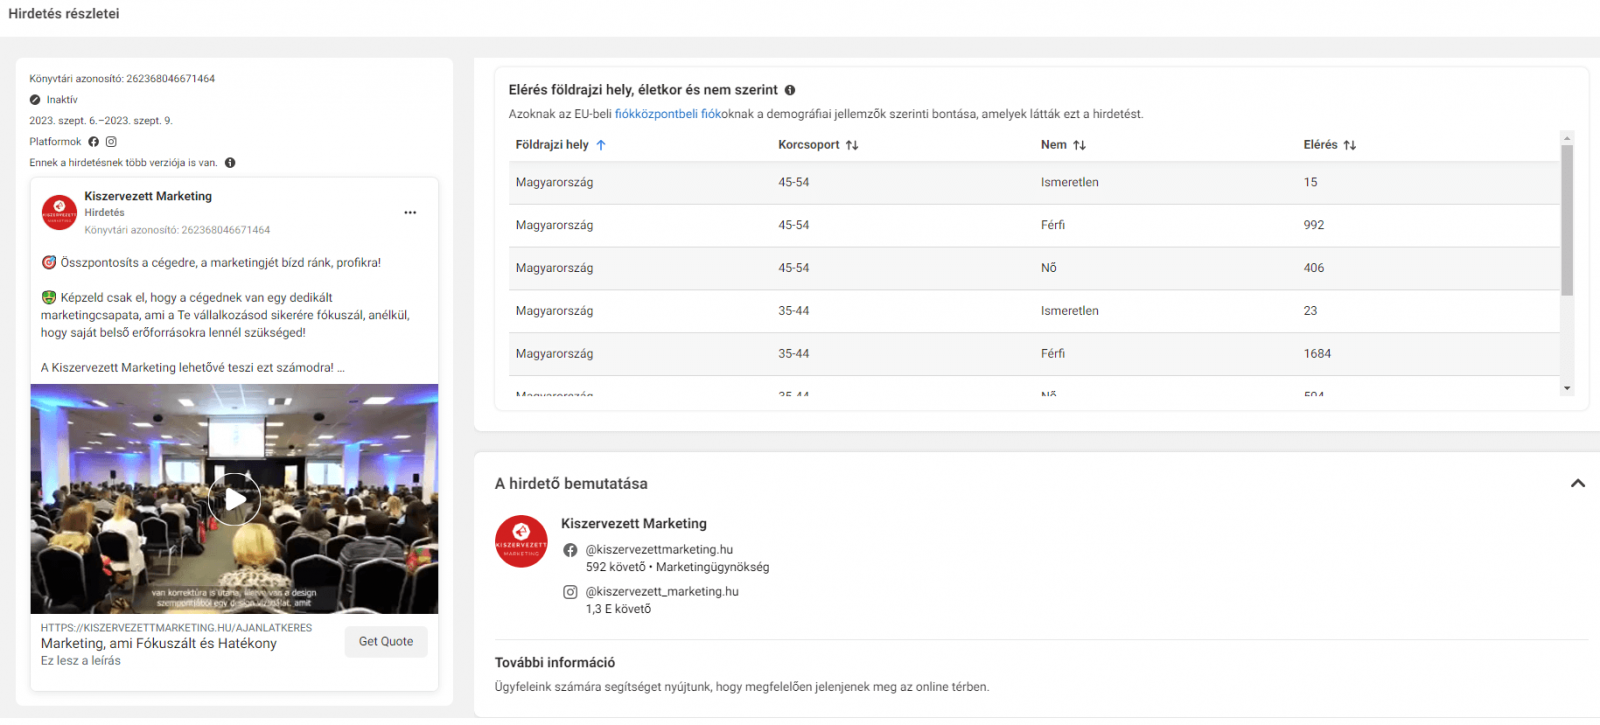
Task: Open the fiókközpontbeli fiók link
Action: (667, 114)
